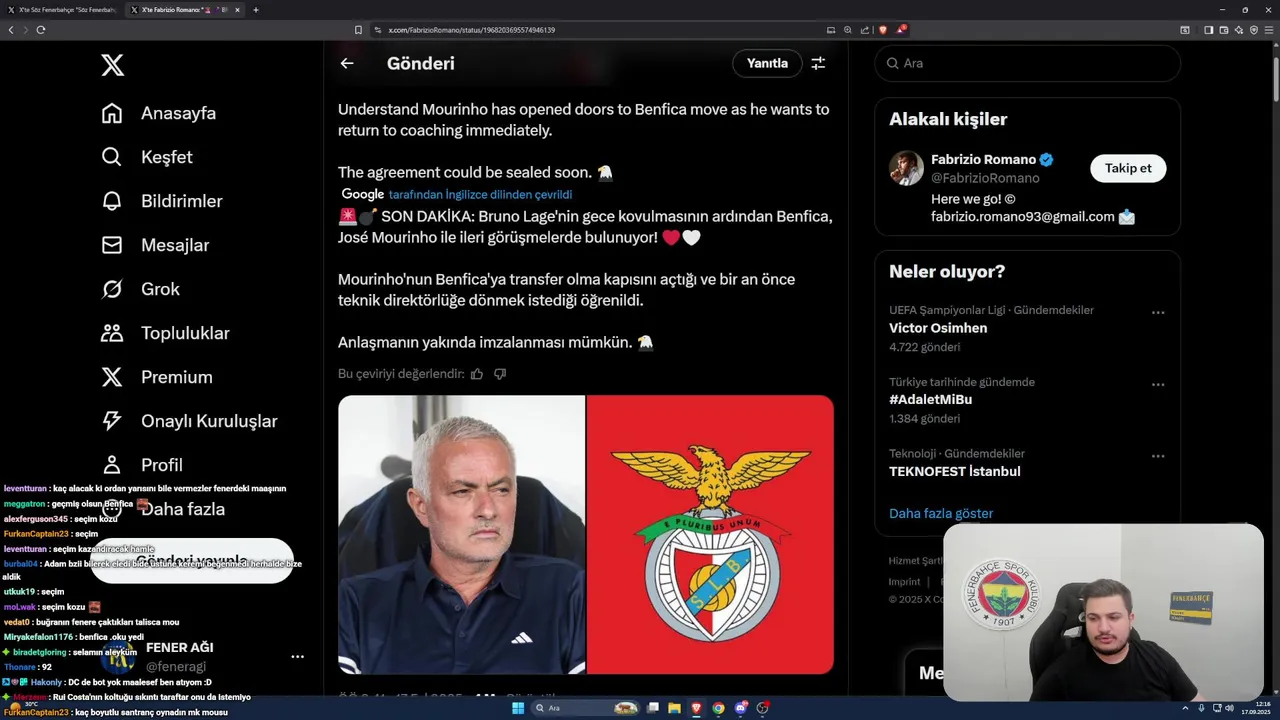Rate translation with thumbs up

(477, 374)
